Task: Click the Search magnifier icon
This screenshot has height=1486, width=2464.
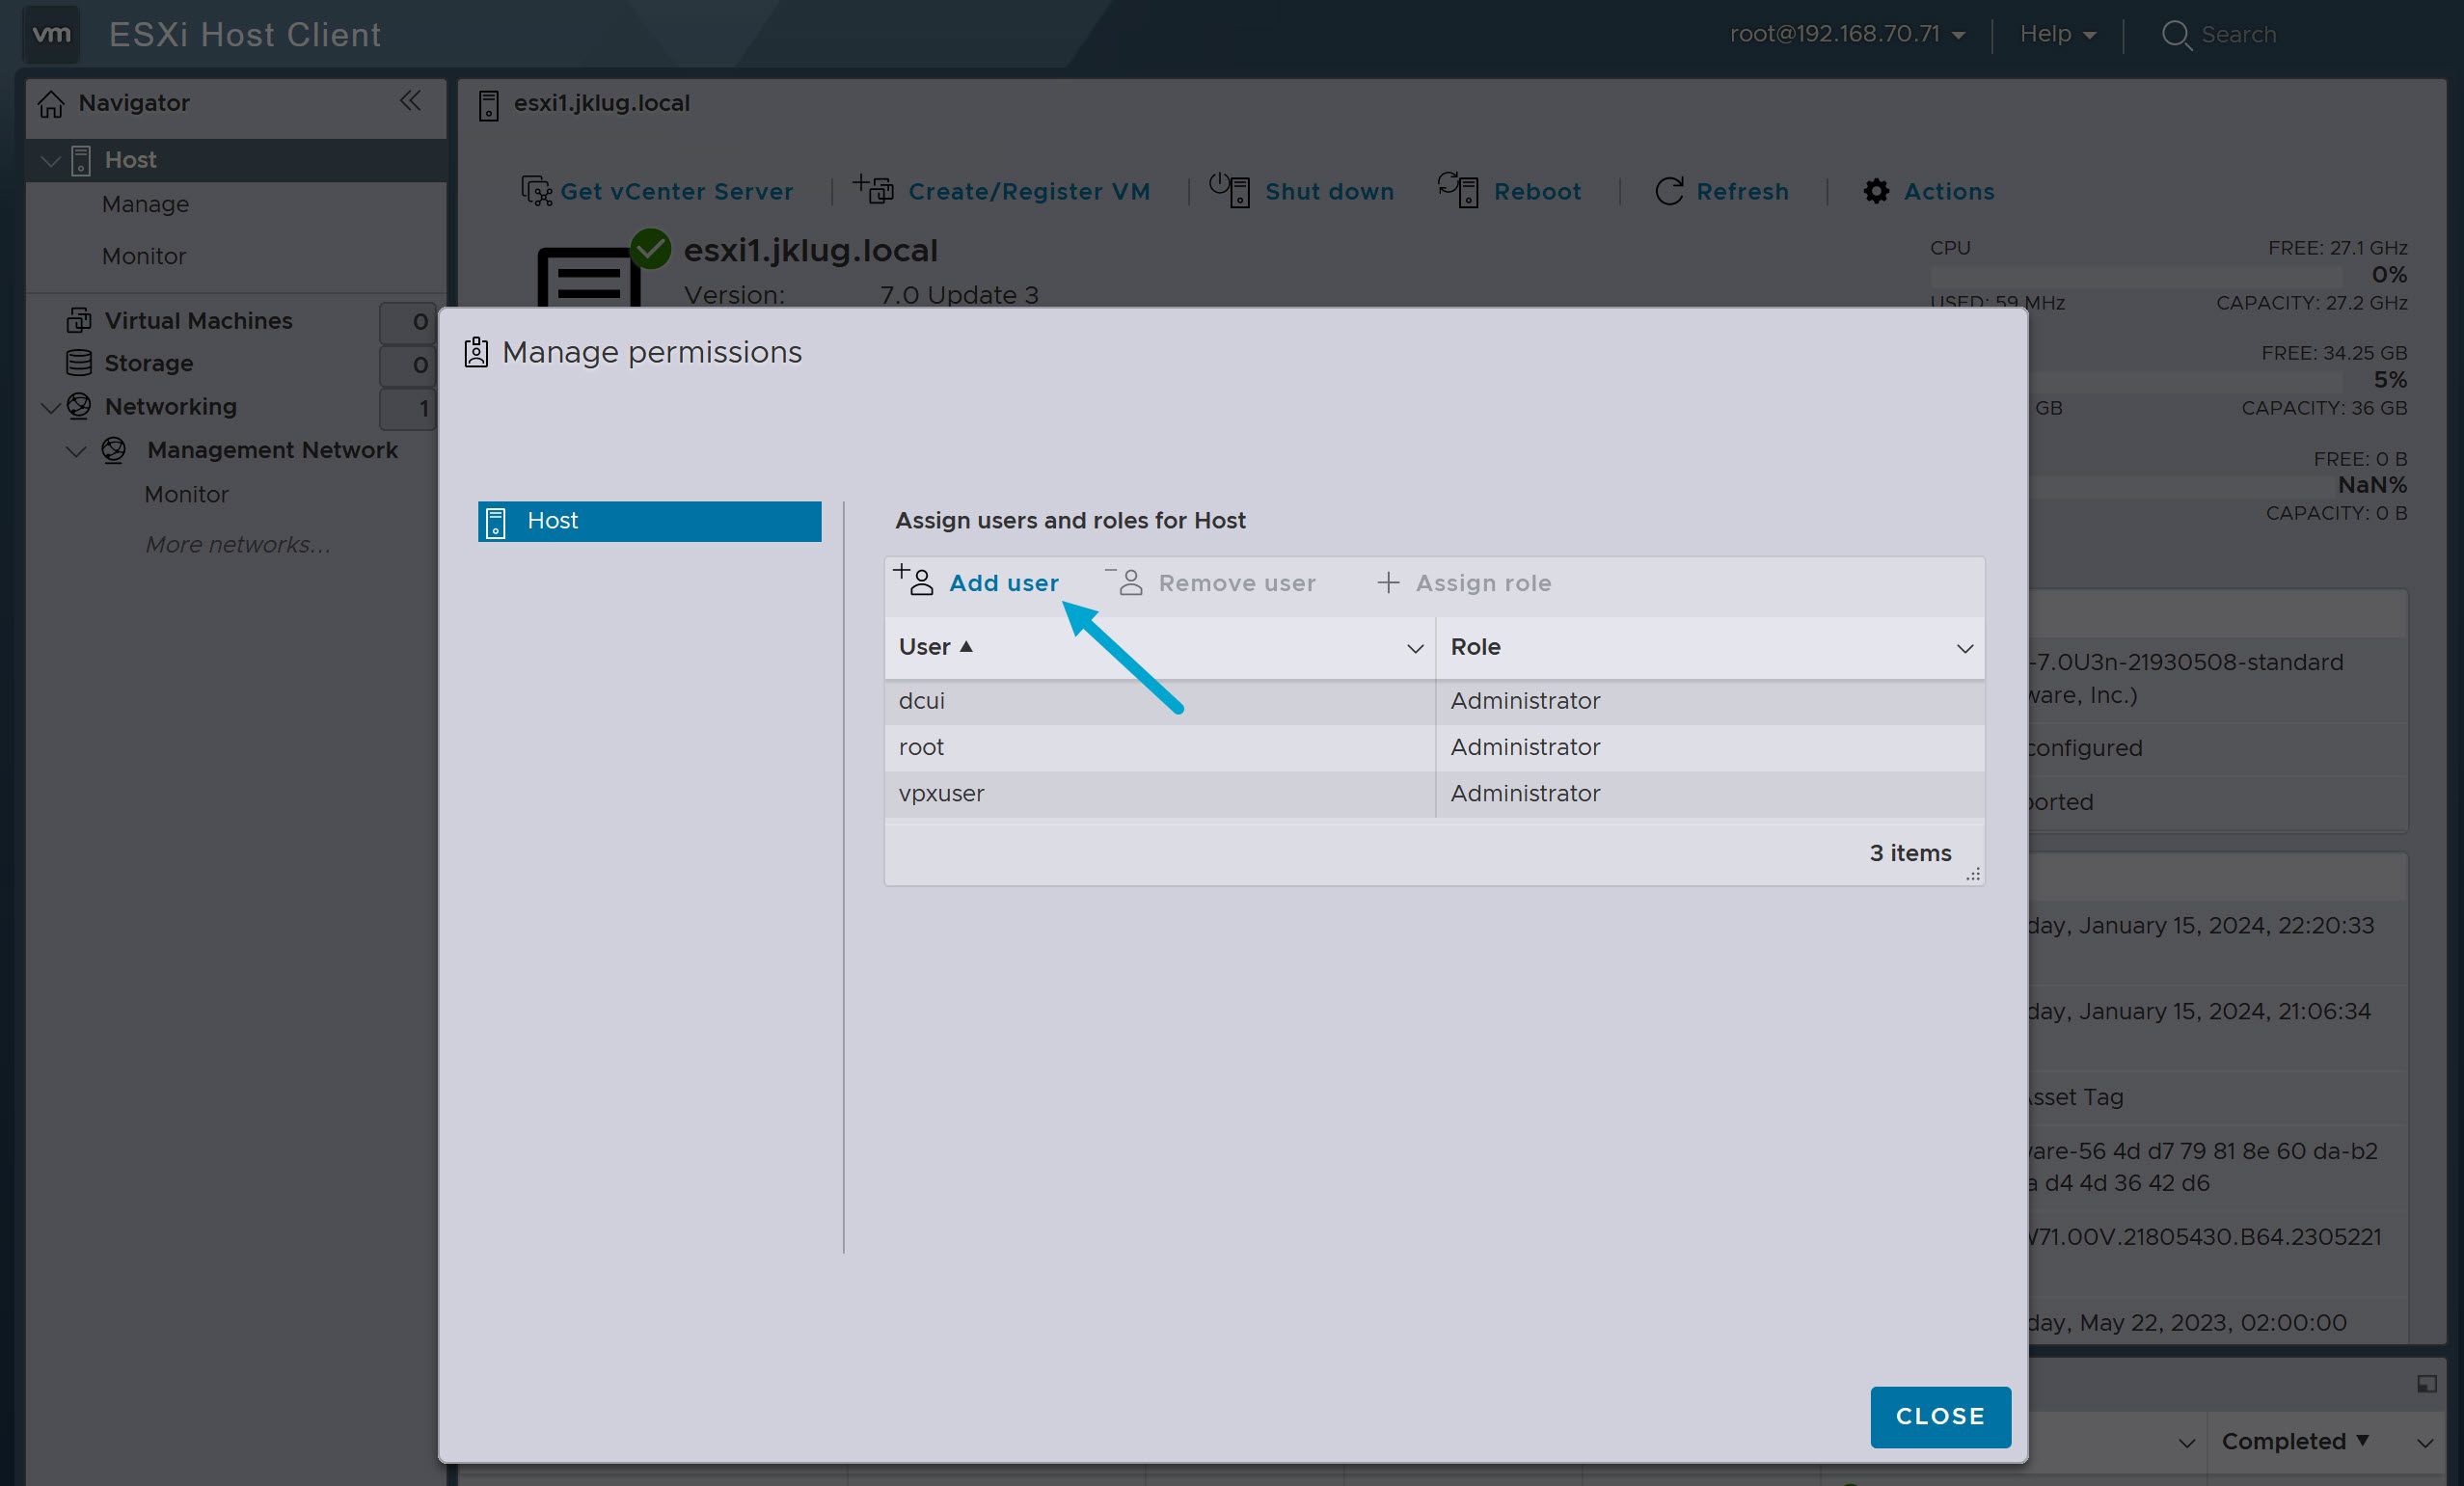Action: coord(2177,34)
